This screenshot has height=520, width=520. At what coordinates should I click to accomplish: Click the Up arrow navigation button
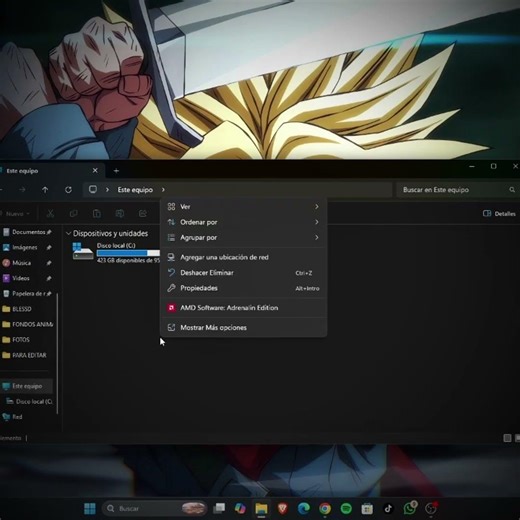tap(45, 190)
